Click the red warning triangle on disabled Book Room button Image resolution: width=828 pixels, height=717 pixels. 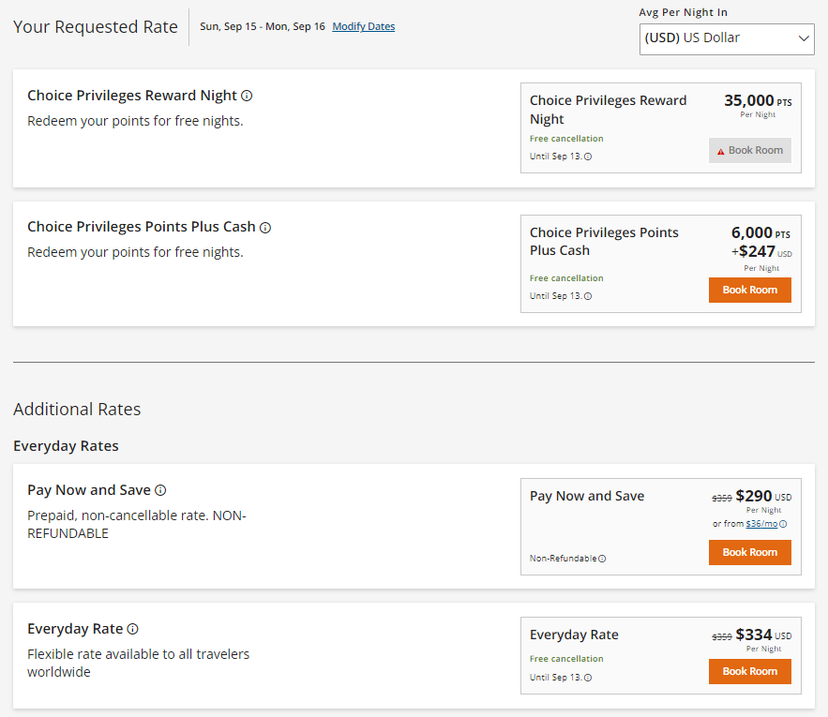(721, 150)
